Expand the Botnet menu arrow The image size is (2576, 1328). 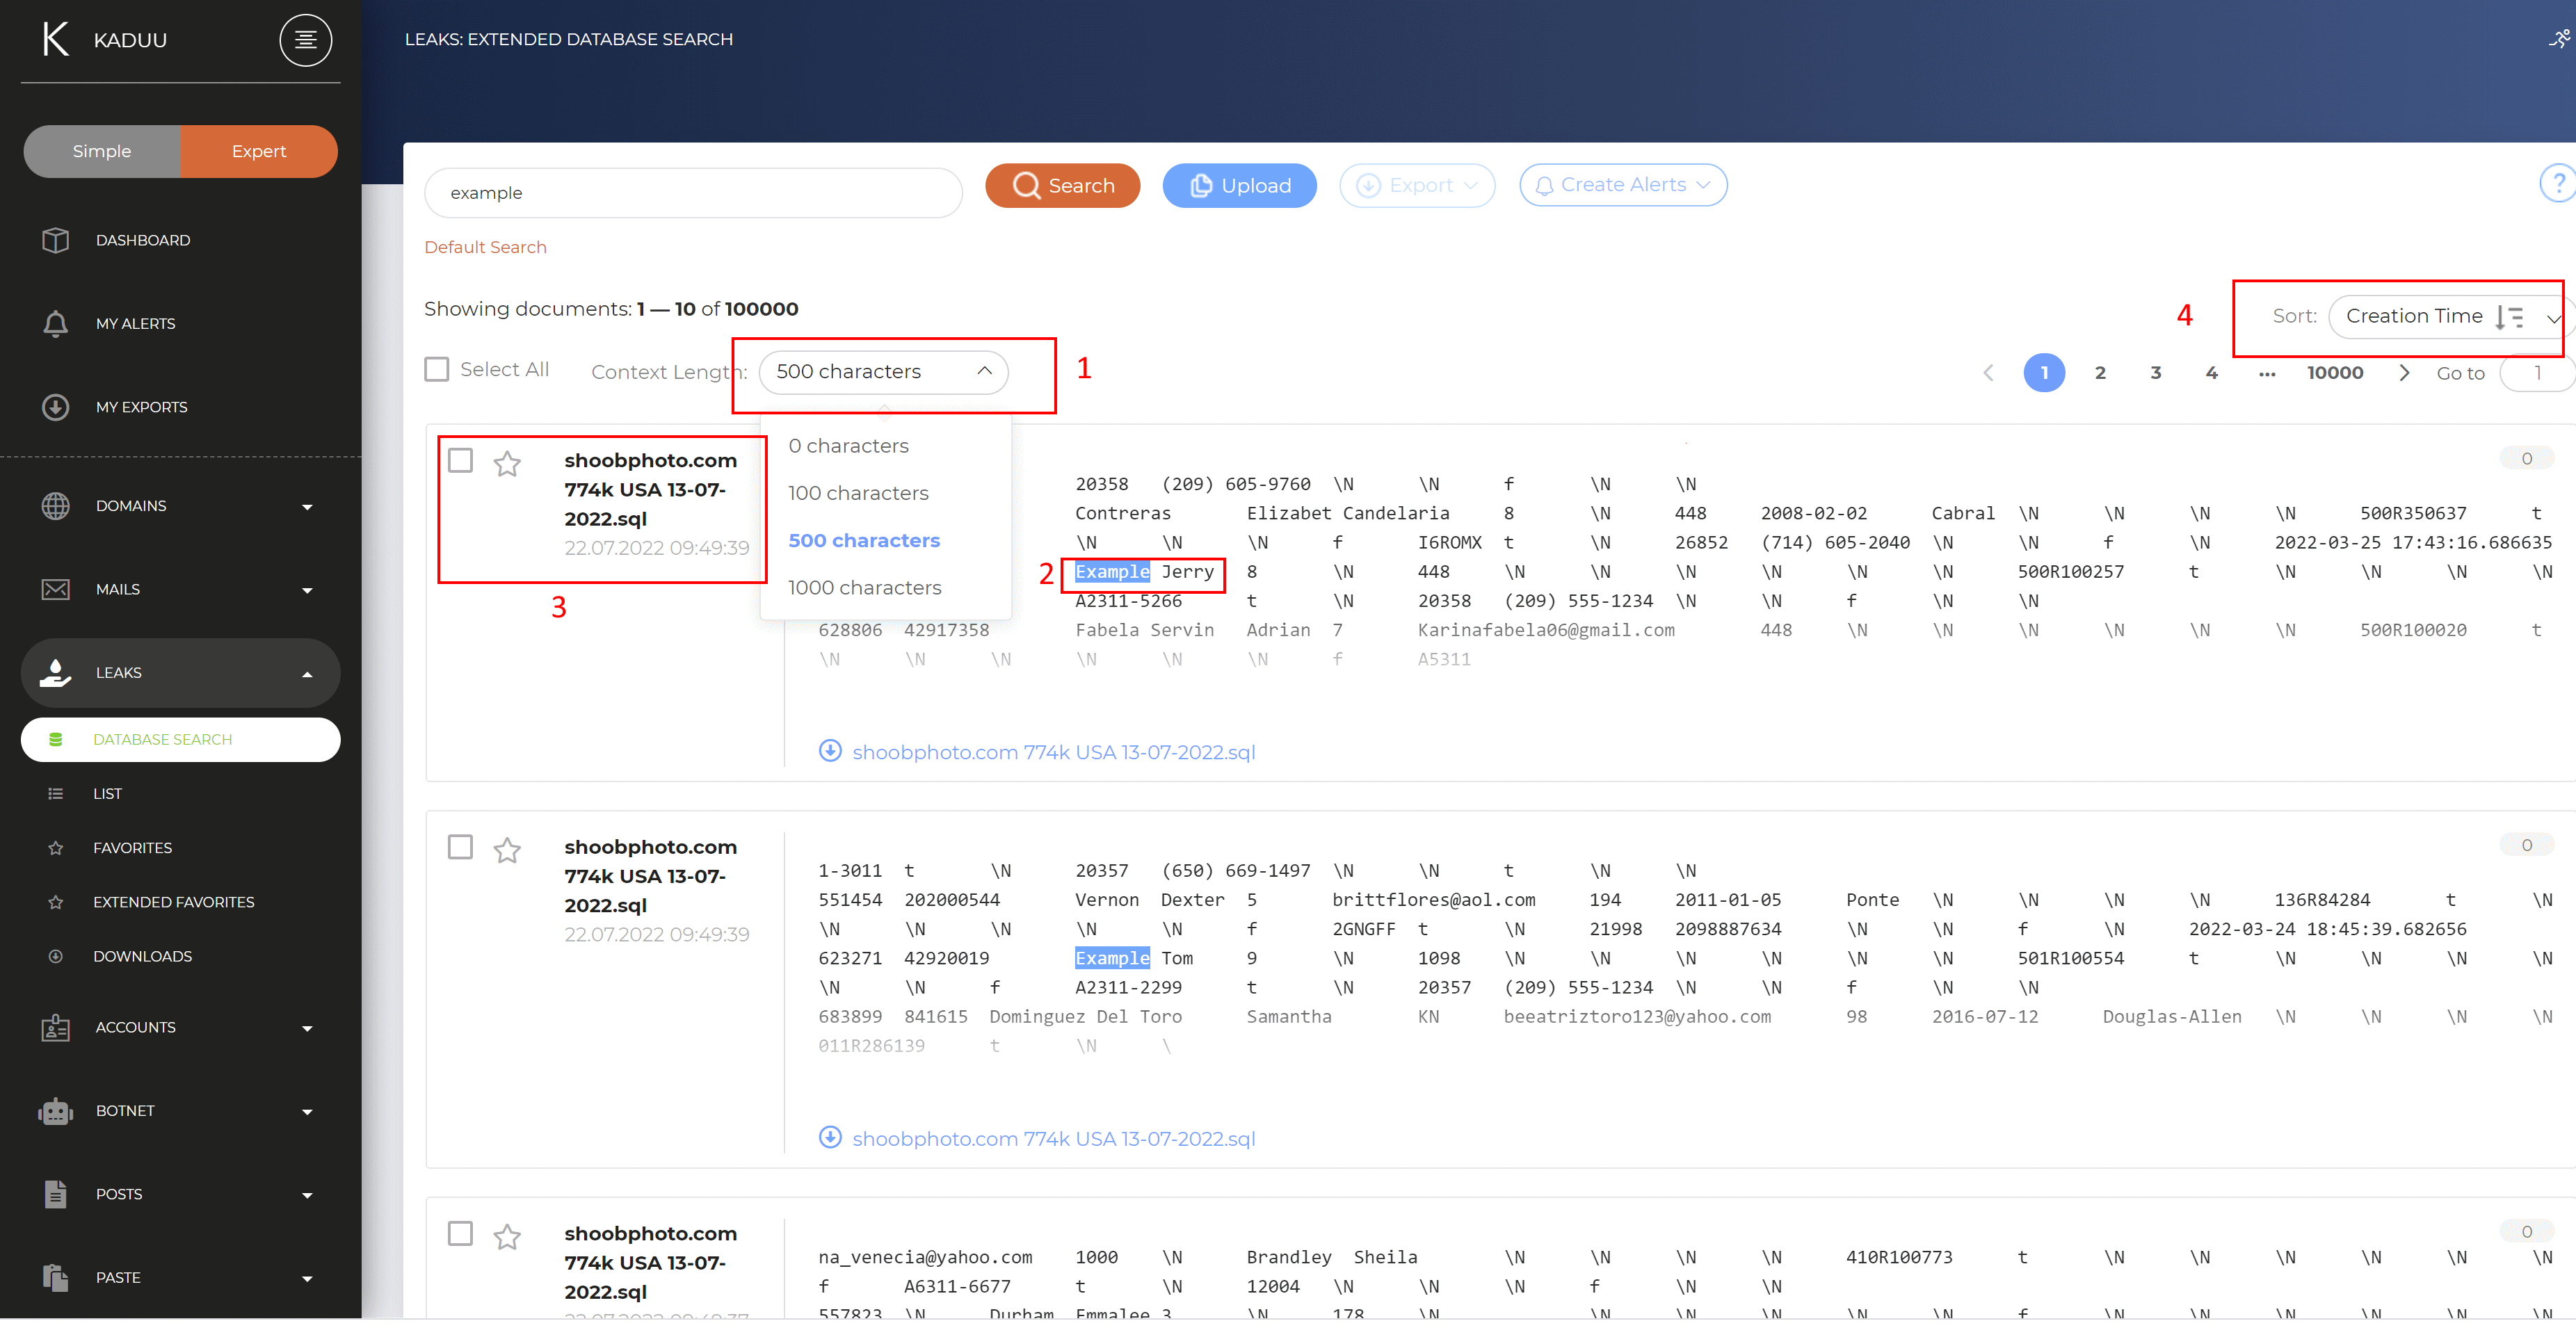point(307,1112)
